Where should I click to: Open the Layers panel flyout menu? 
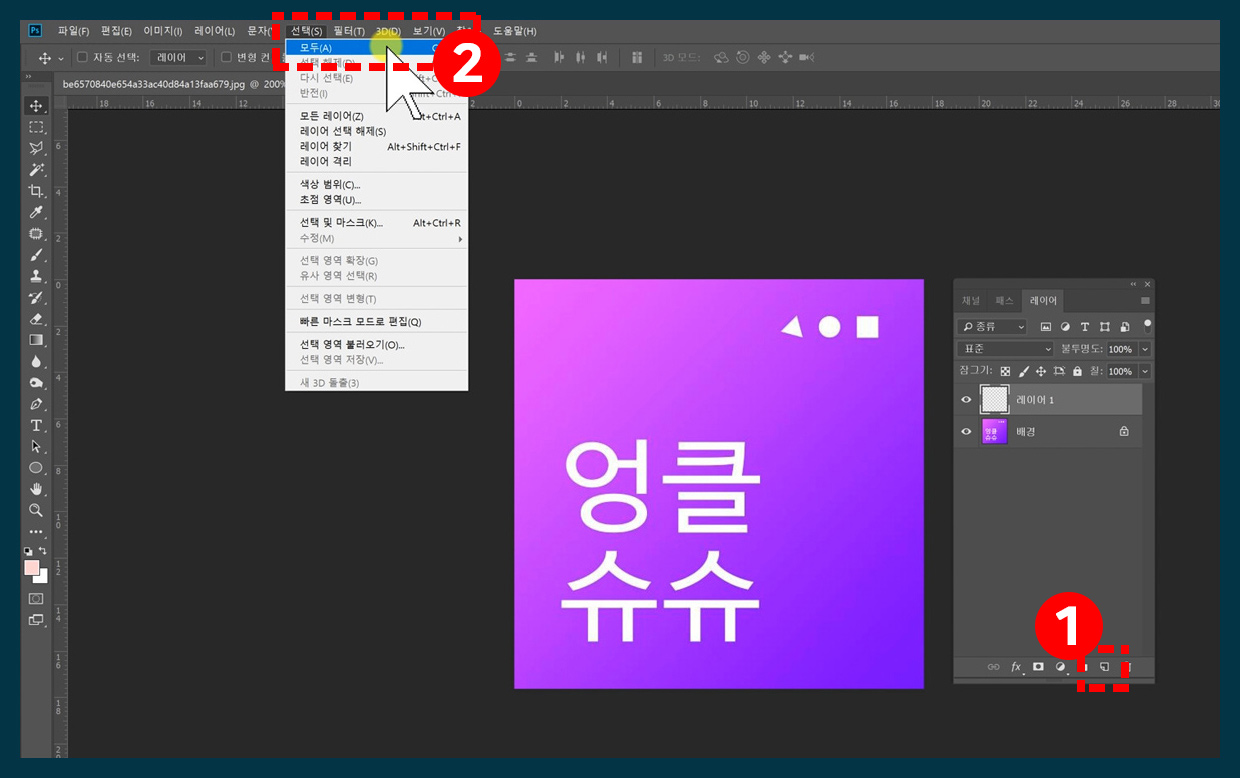[1145, 300]
